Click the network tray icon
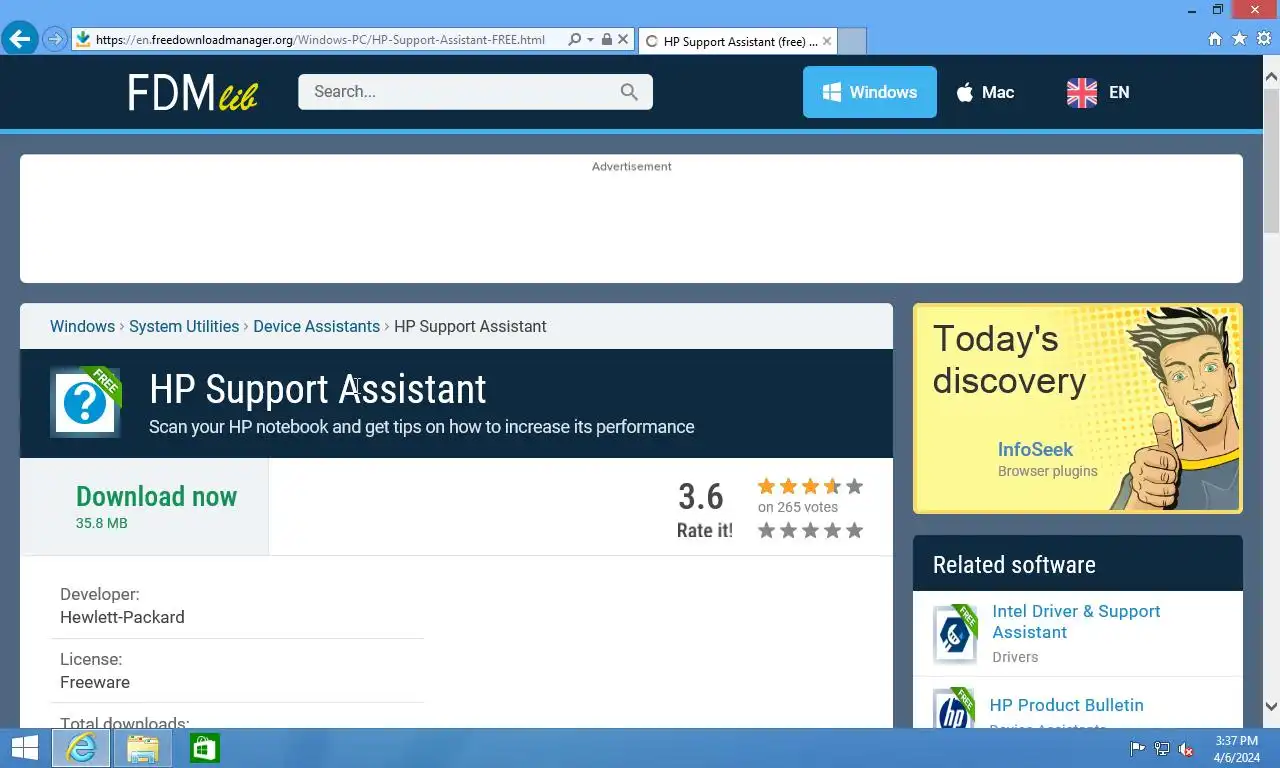 pyautogui.click(x=1162, y=749)
